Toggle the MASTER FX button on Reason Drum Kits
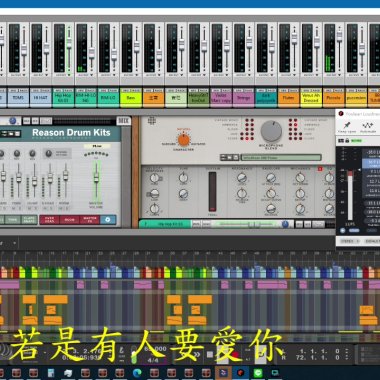 tap(90, 220)
